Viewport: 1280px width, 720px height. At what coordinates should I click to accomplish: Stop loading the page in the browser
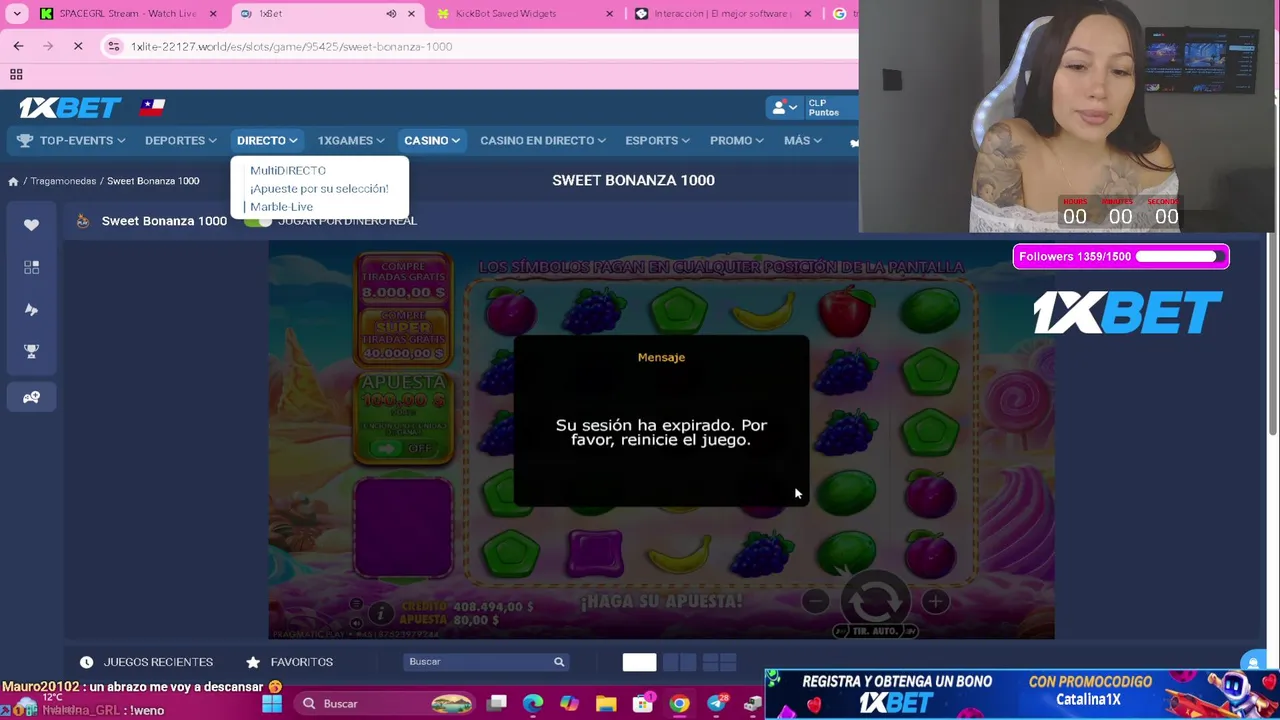click(x=78, y=46)
